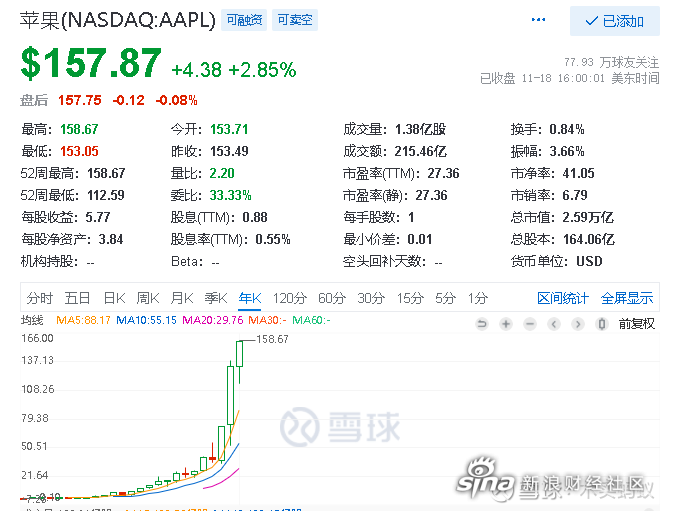The width and height of the screenshot is (674, 511).
Task: Click the after-hours price 157.75
Action: (x=80, y=100)
